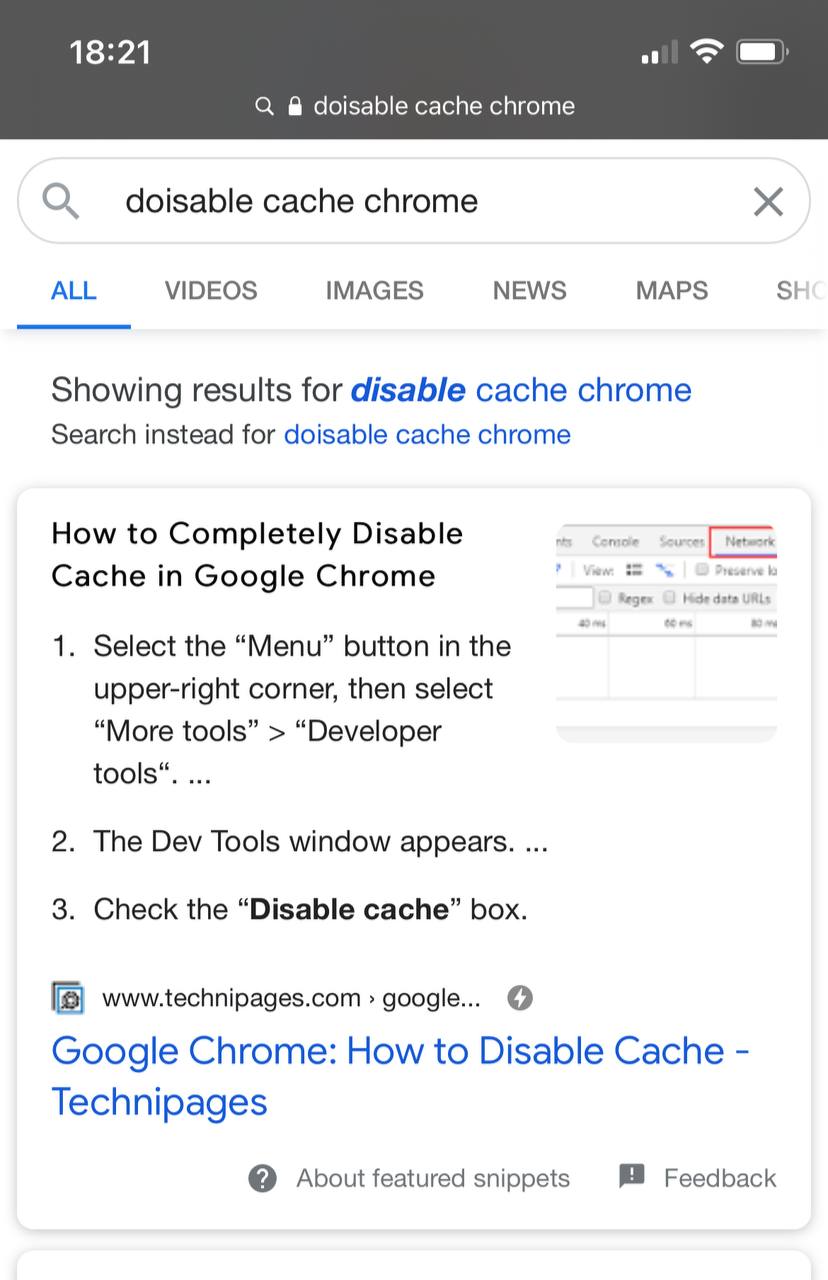Image resolution: width=828 pixels, height=1280 pixels.
Task: Tap the Wi-Fi status icon
Action: point(708,52)
